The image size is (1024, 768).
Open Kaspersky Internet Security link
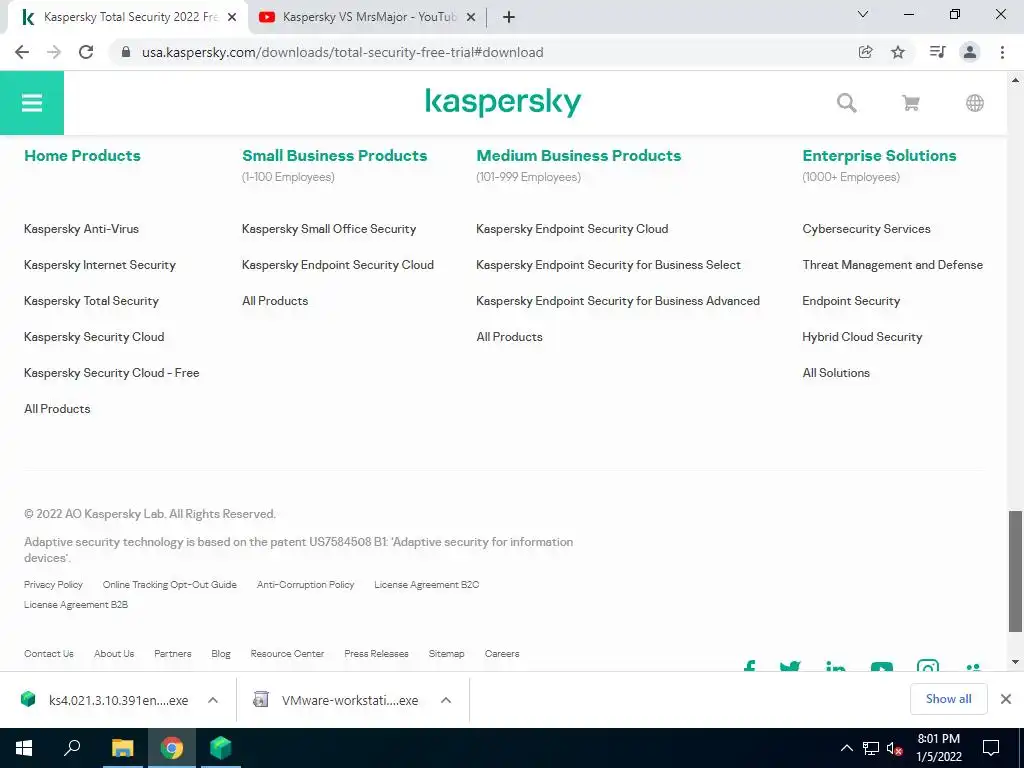coord(99,264)
